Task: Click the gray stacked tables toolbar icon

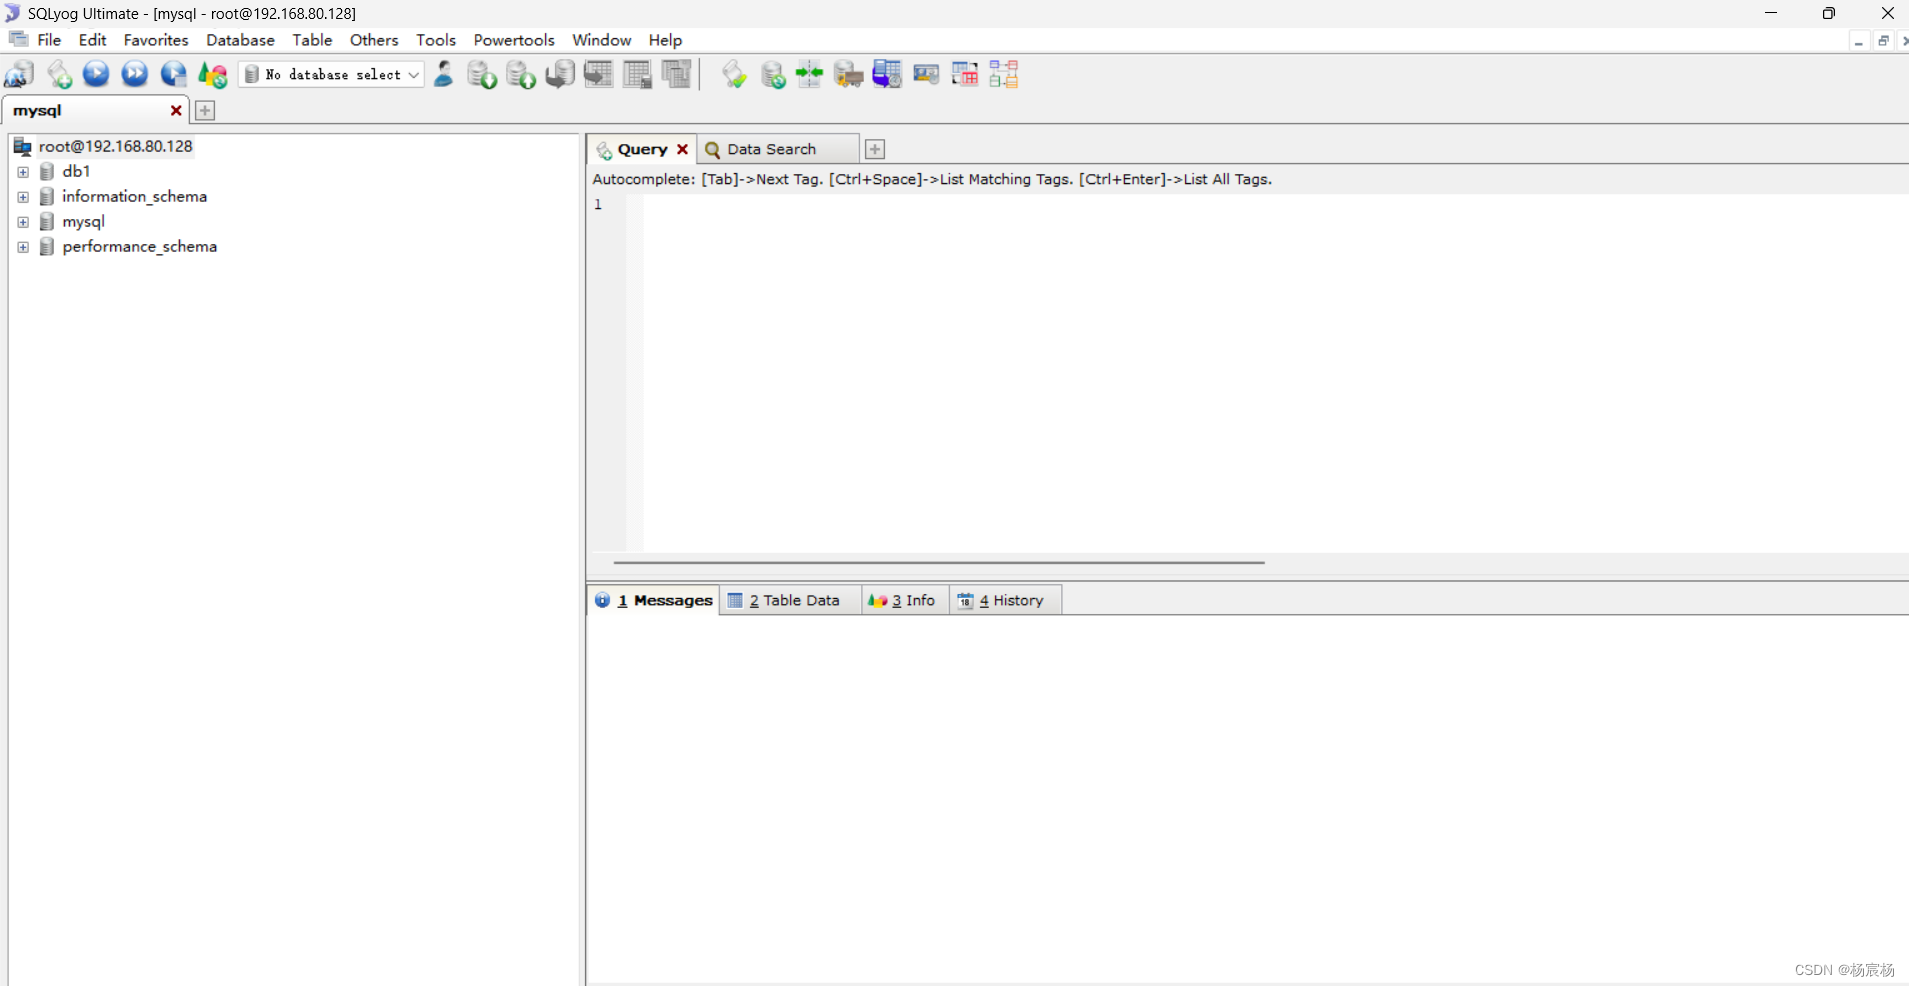Action: tap(677, 74)
